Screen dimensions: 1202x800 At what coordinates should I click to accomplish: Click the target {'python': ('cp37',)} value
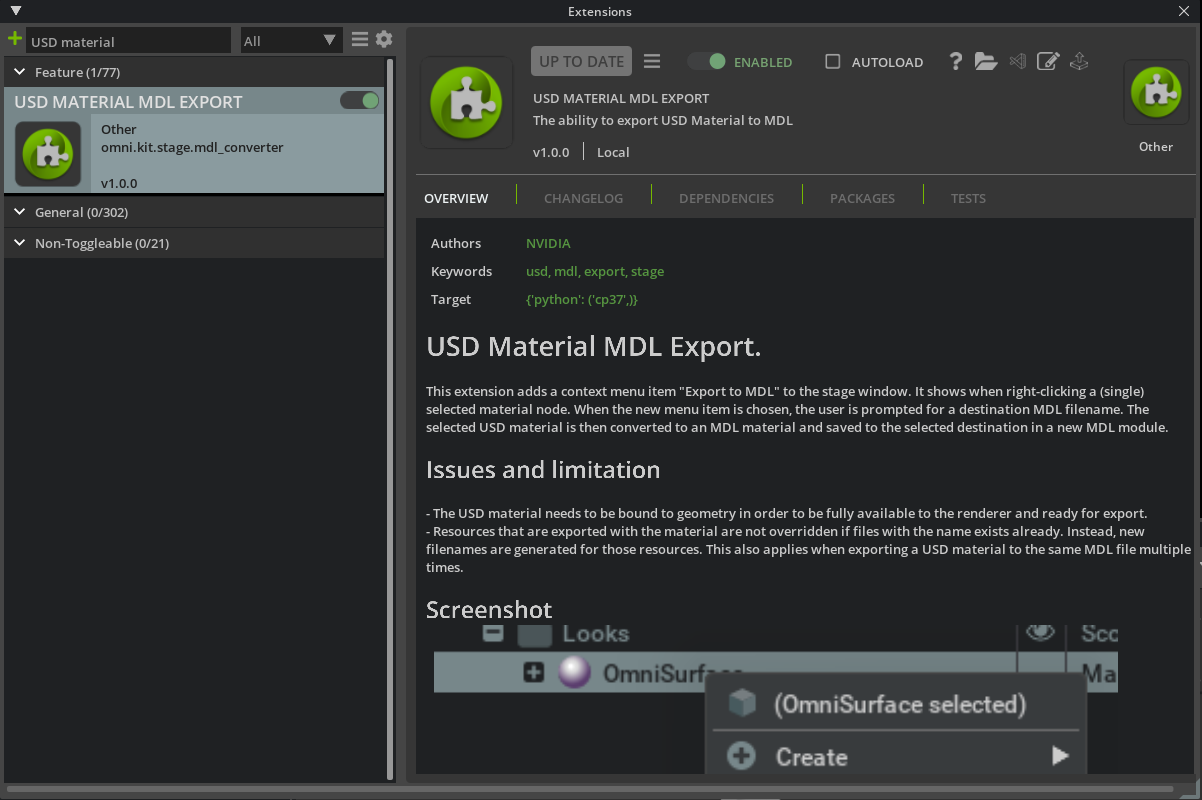pos(581,299)
